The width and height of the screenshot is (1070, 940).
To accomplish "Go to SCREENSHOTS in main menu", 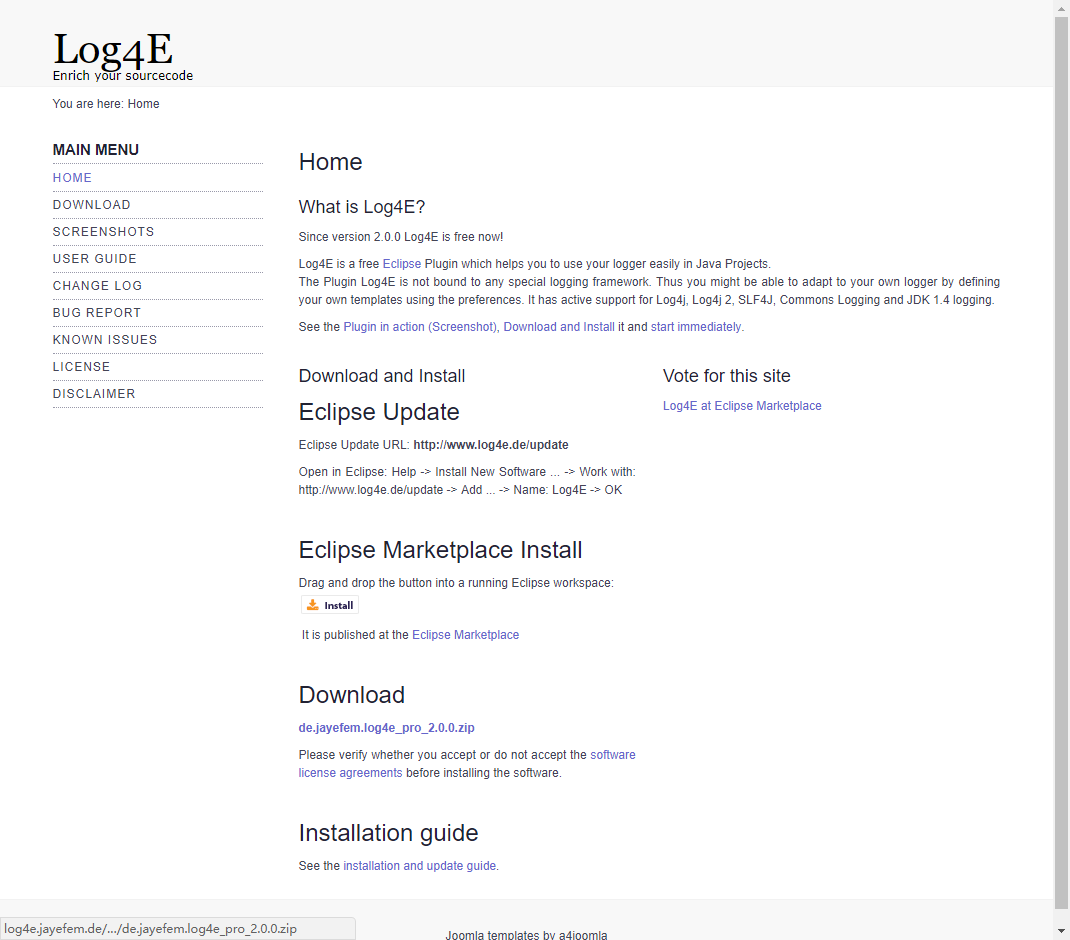I will [x=103, y=231].
